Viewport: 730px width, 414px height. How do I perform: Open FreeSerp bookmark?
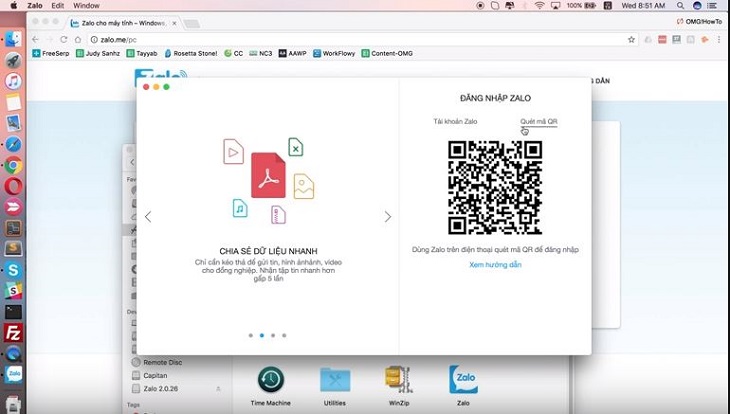coord(51,54)
